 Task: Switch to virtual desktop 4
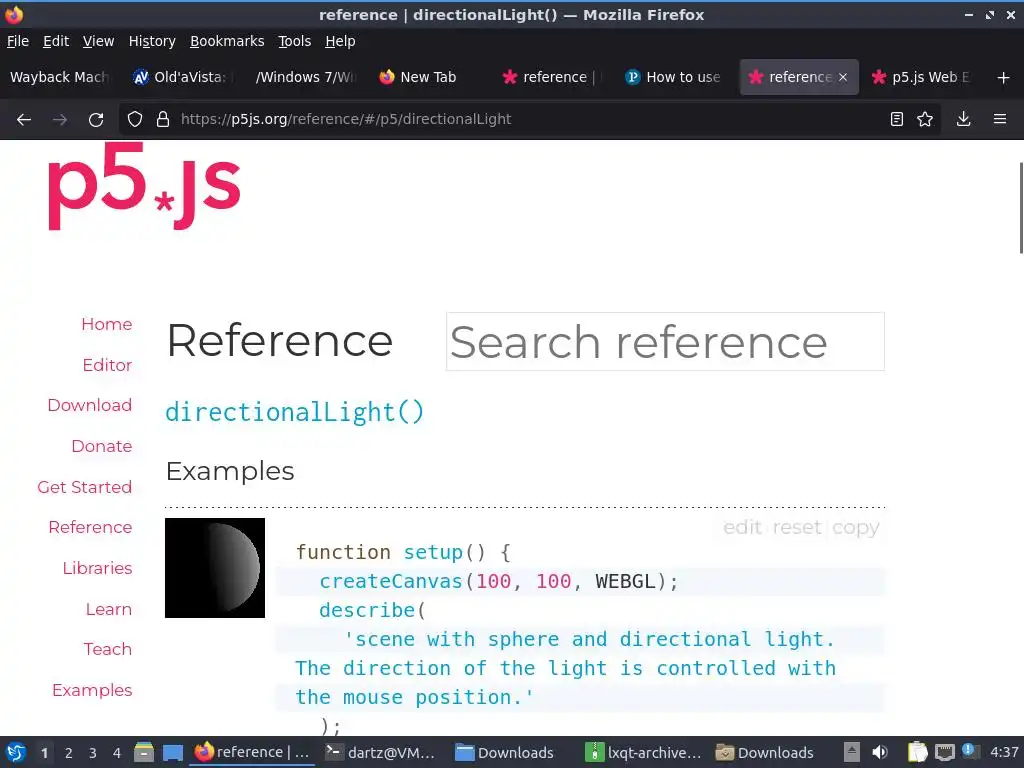click(117, 753)
